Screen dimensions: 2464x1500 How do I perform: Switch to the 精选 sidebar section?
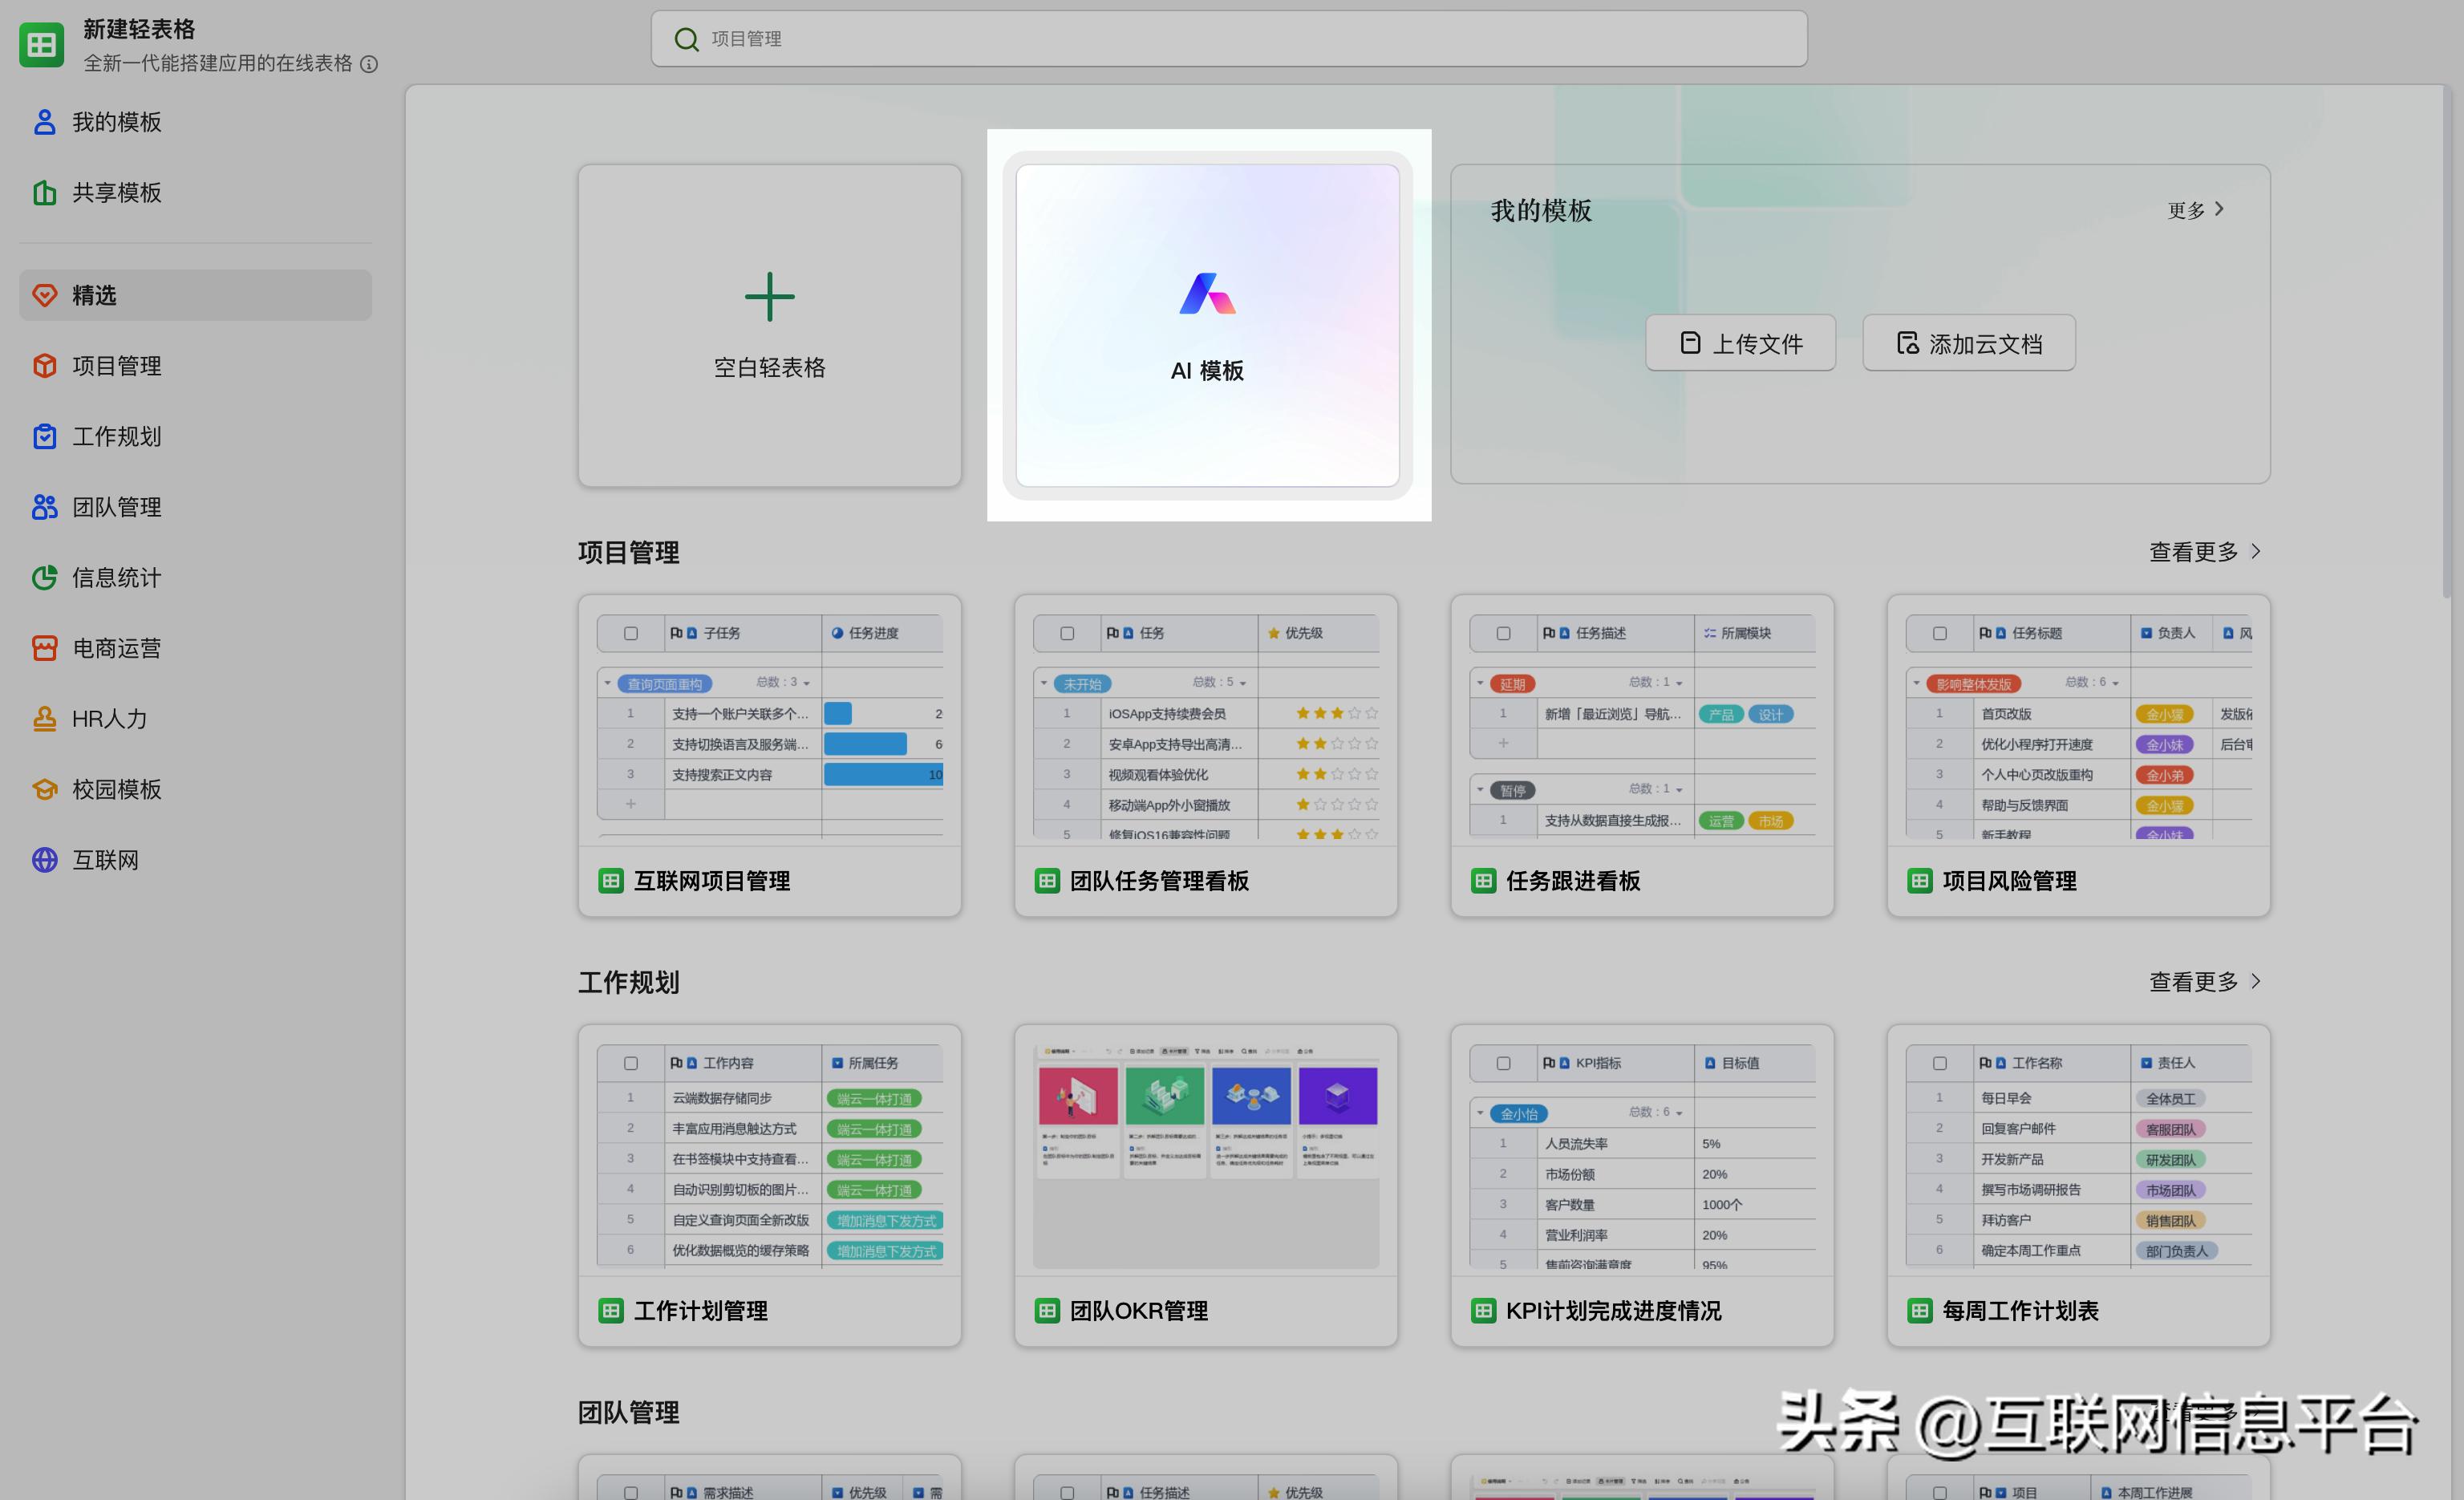(95, 295)
